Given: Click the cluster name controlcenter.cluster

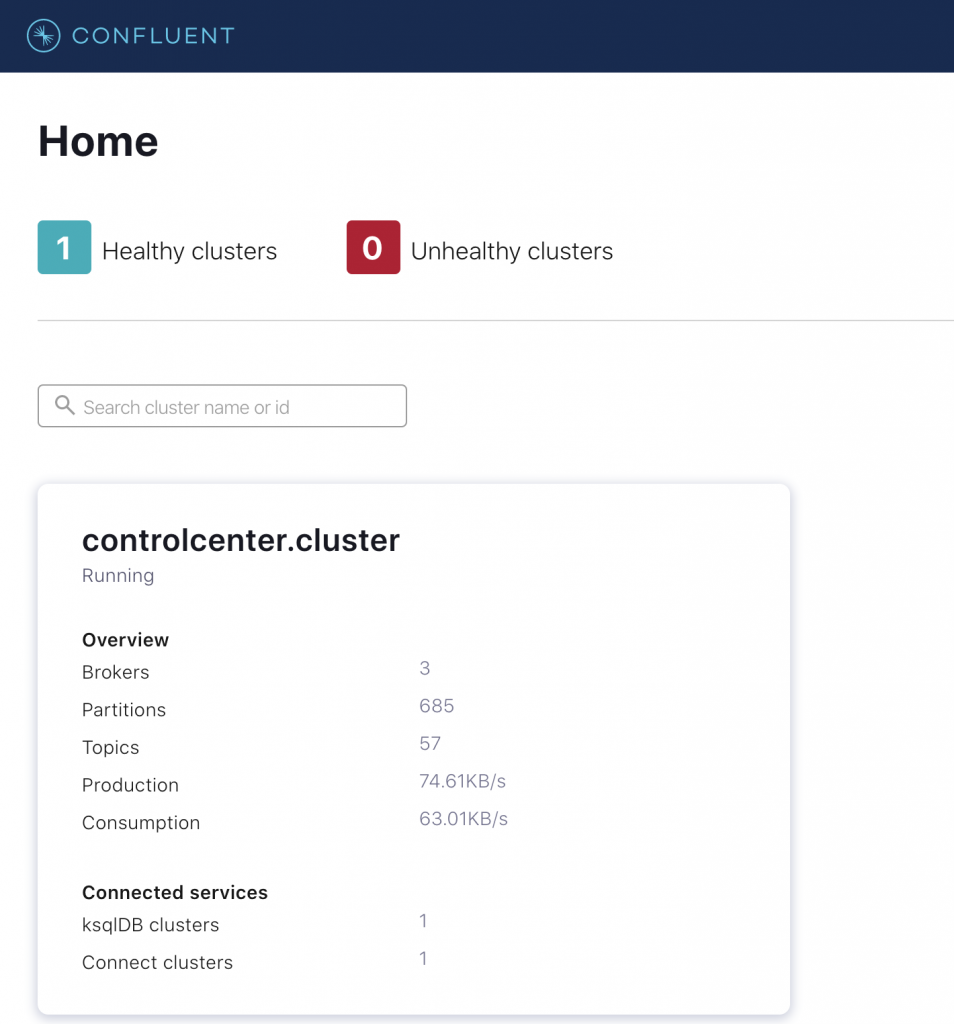Looking at the screenshot, I should tap(240, 540).
